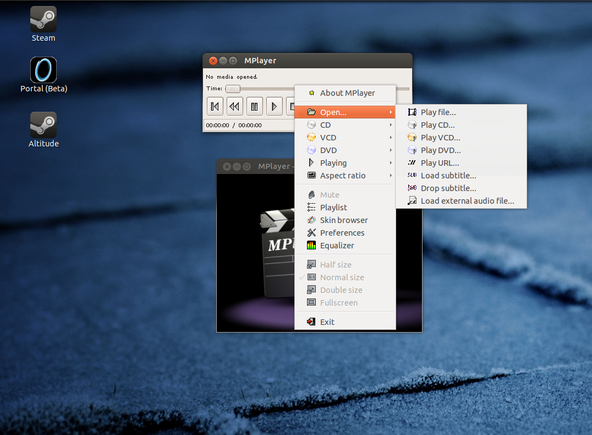592x435 pixels.
Task: Choose Play CD... in the submenu
Action: [x=461, y=125]
